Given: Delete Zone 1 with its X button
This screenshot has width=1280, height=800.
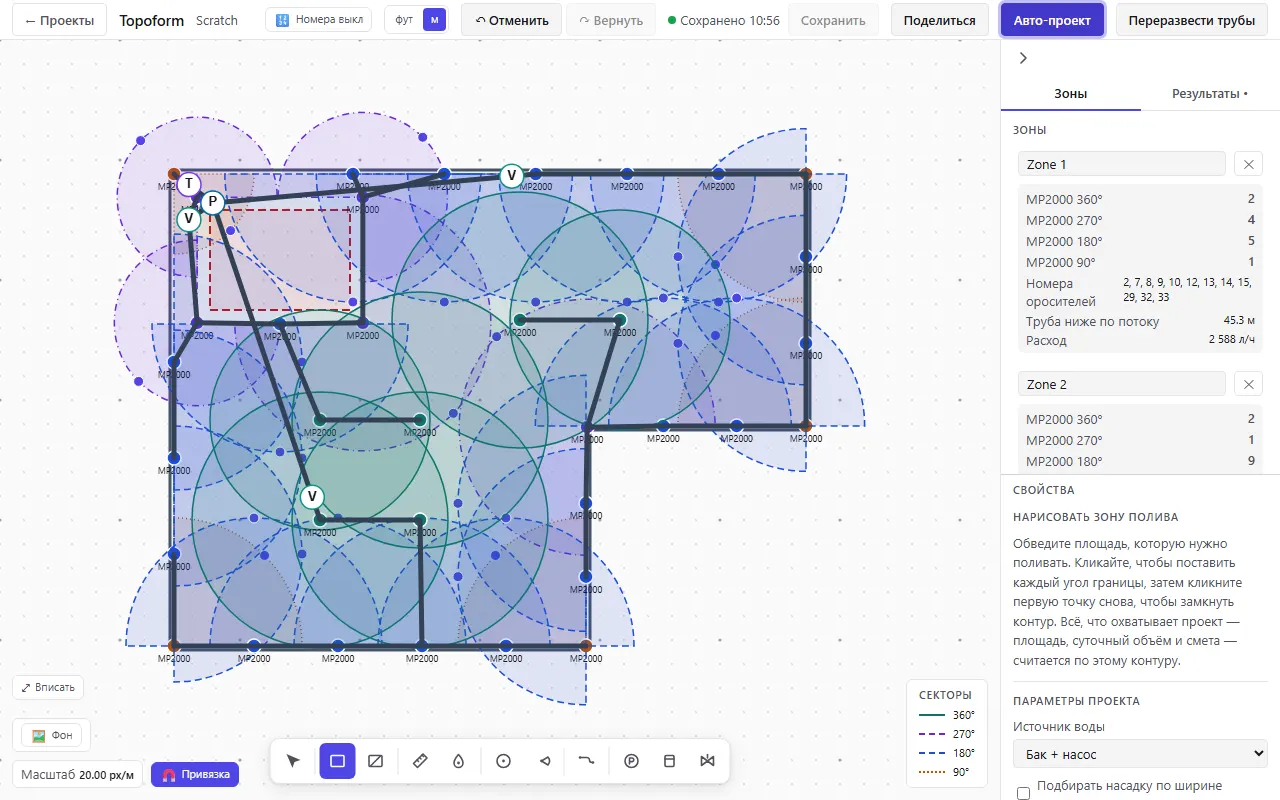Looking at the screenshot, I should click(x=1248, y=164).
